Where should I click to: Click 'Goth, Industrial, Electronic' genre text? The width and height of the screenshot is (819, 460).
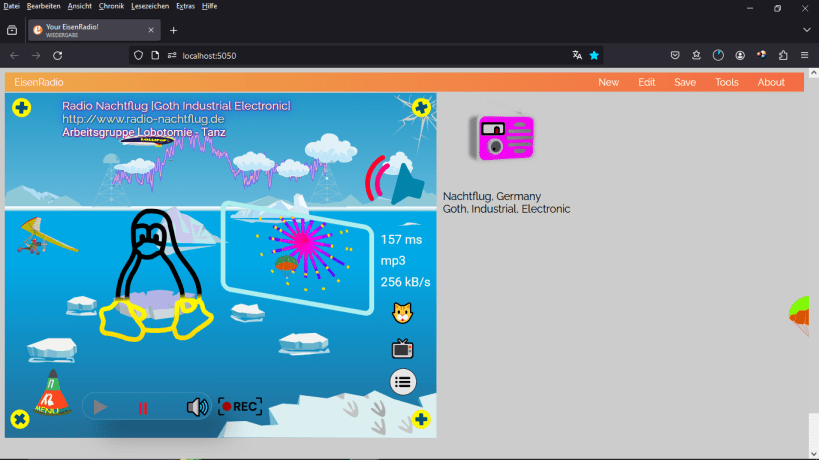pos(507,209)
